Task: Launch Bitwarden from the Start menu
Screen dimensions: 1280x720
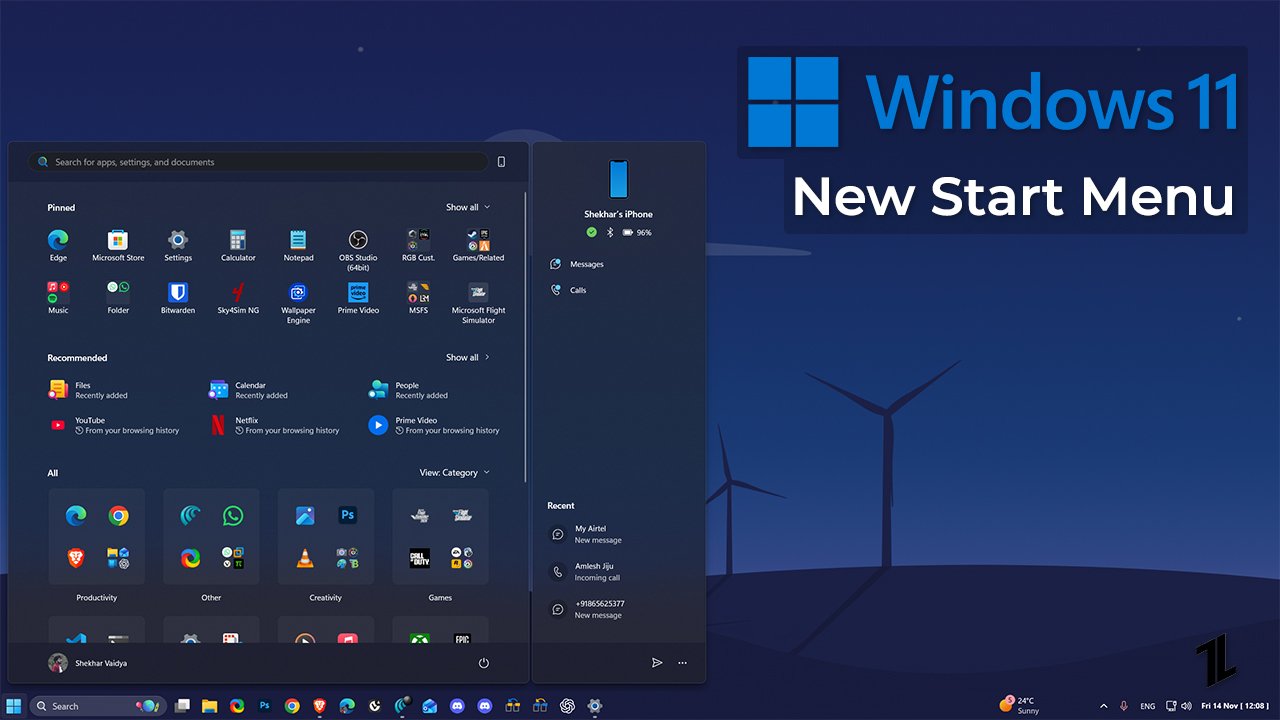Action: coord(178,293)
